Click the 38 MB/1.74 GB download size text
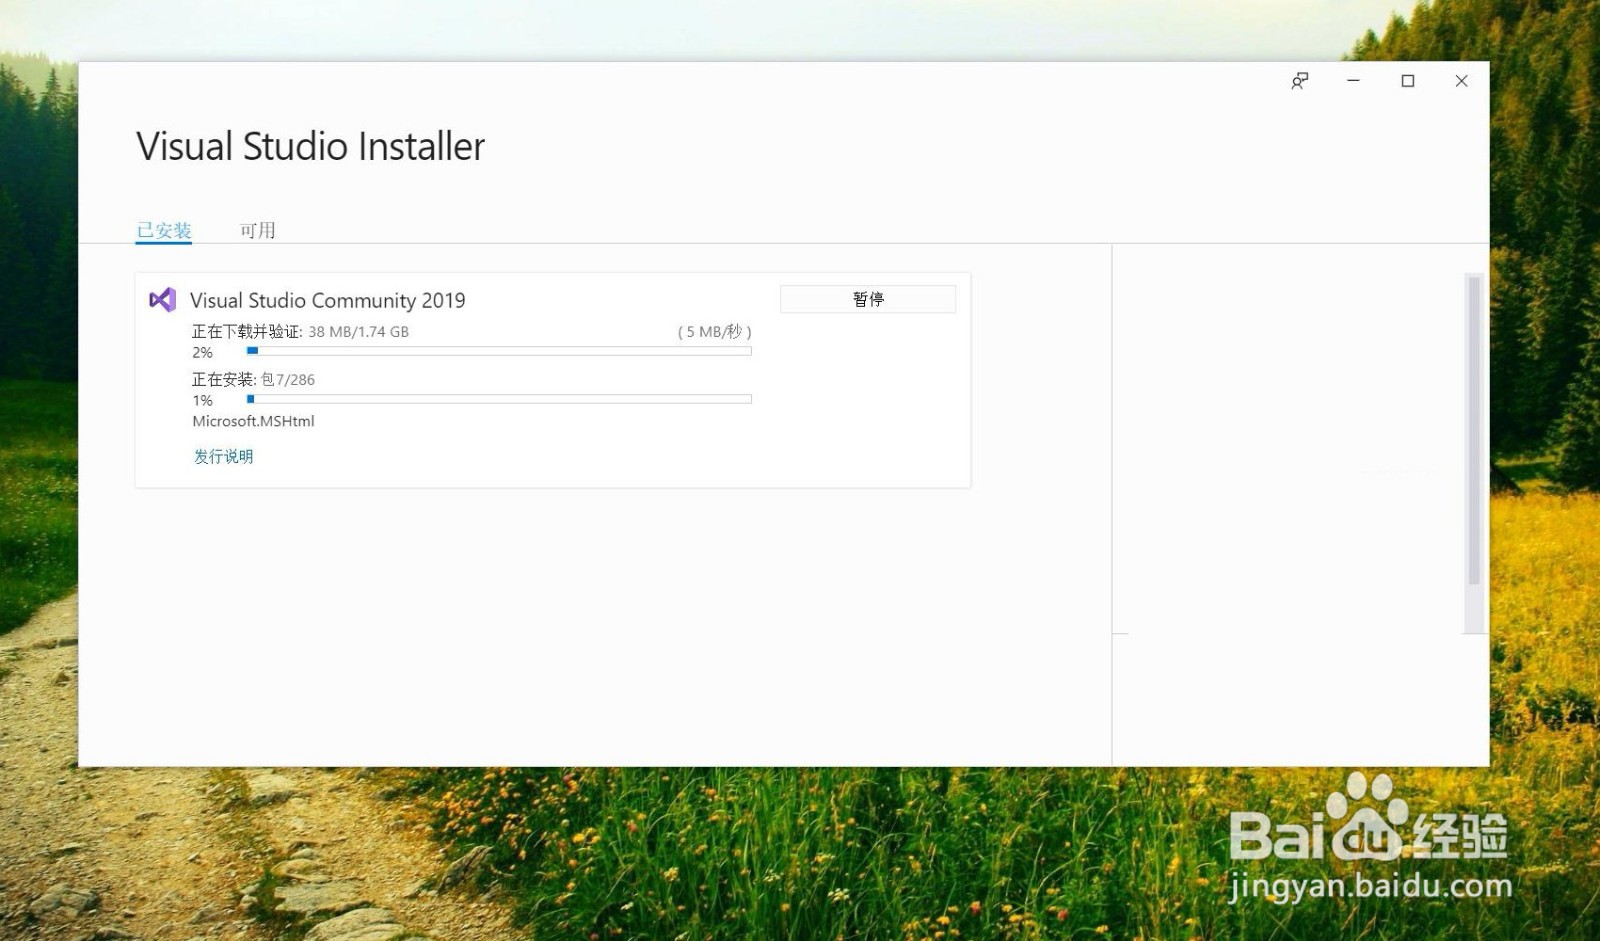The image size is (1600, 941). click(x=358, y=332)
